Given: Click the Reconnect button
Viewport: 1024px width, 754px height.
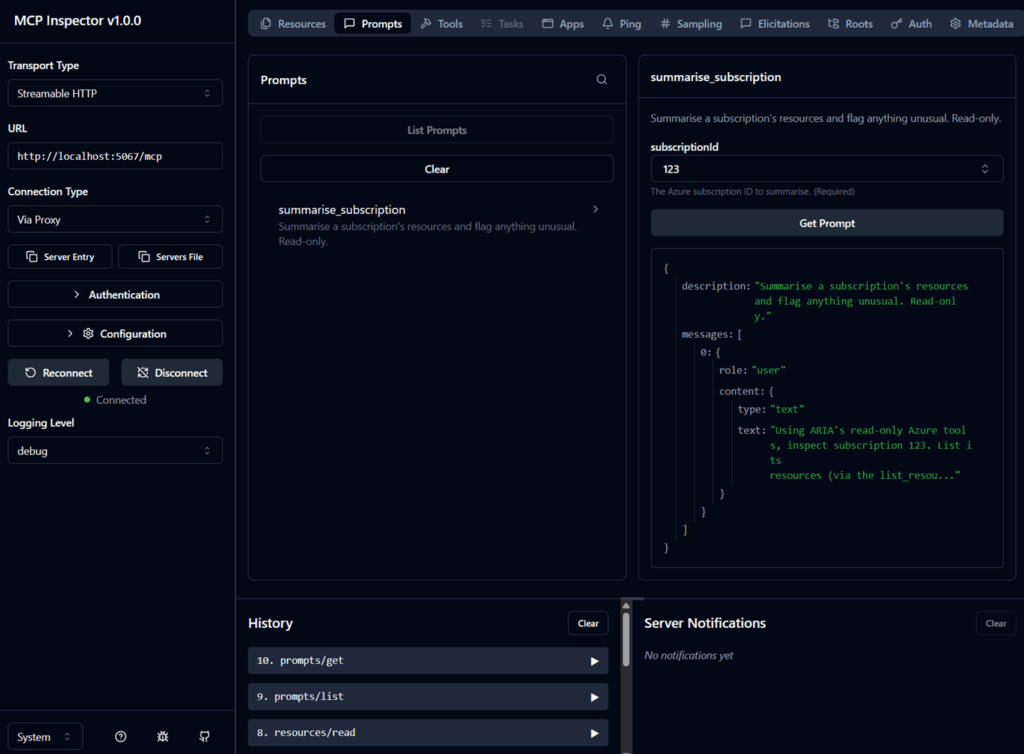Looking at the screenshot, I should click(x=59, y=373).
